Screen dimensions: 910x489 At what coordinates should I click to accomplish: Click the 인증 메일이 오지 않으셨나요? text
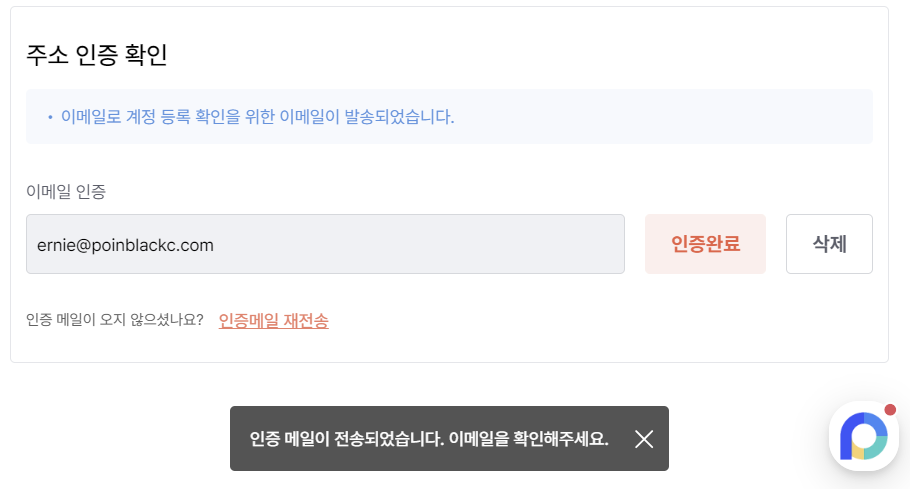click(x=115, y=320)
